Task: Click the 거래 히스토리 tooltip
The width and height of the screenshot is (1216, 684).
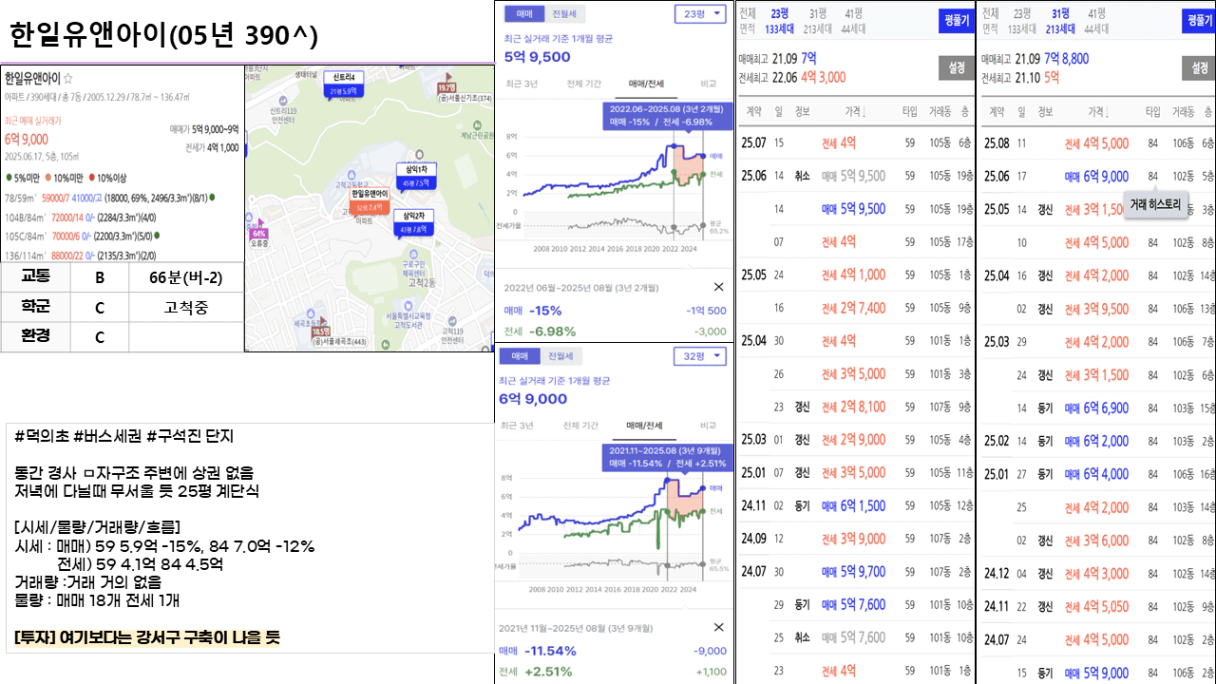Action: point(1156,203)
